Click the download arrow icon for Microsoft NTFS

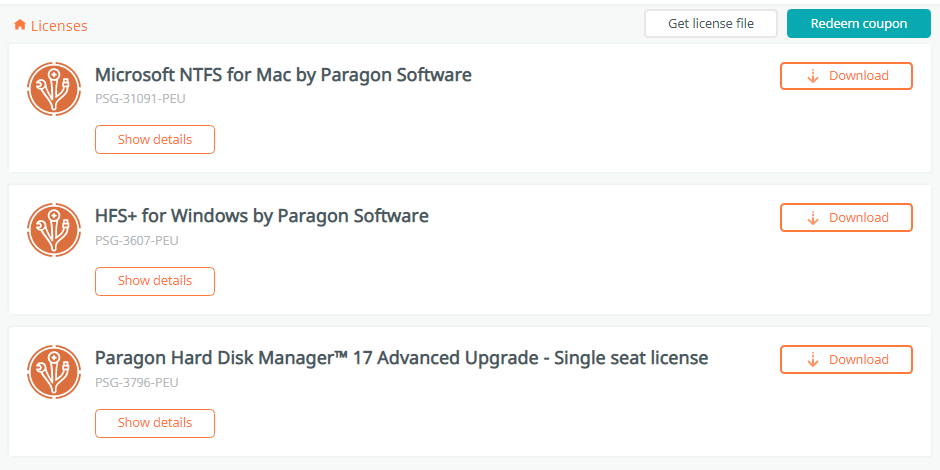[813, 76]
